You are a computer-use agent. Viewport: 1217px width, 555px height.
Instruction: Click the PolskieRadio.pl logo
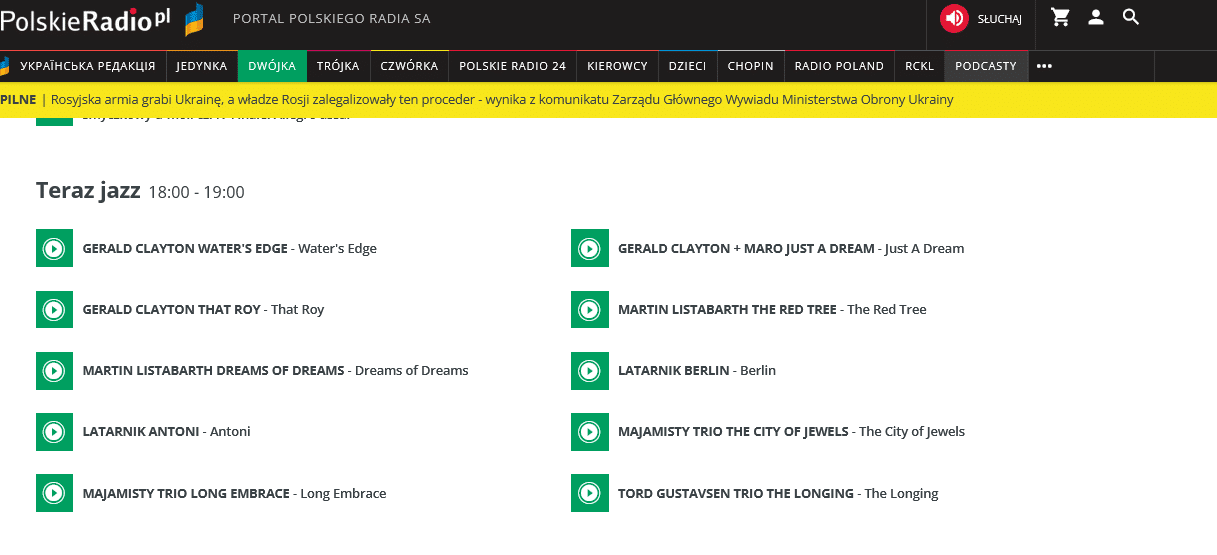tap(86, 18)
